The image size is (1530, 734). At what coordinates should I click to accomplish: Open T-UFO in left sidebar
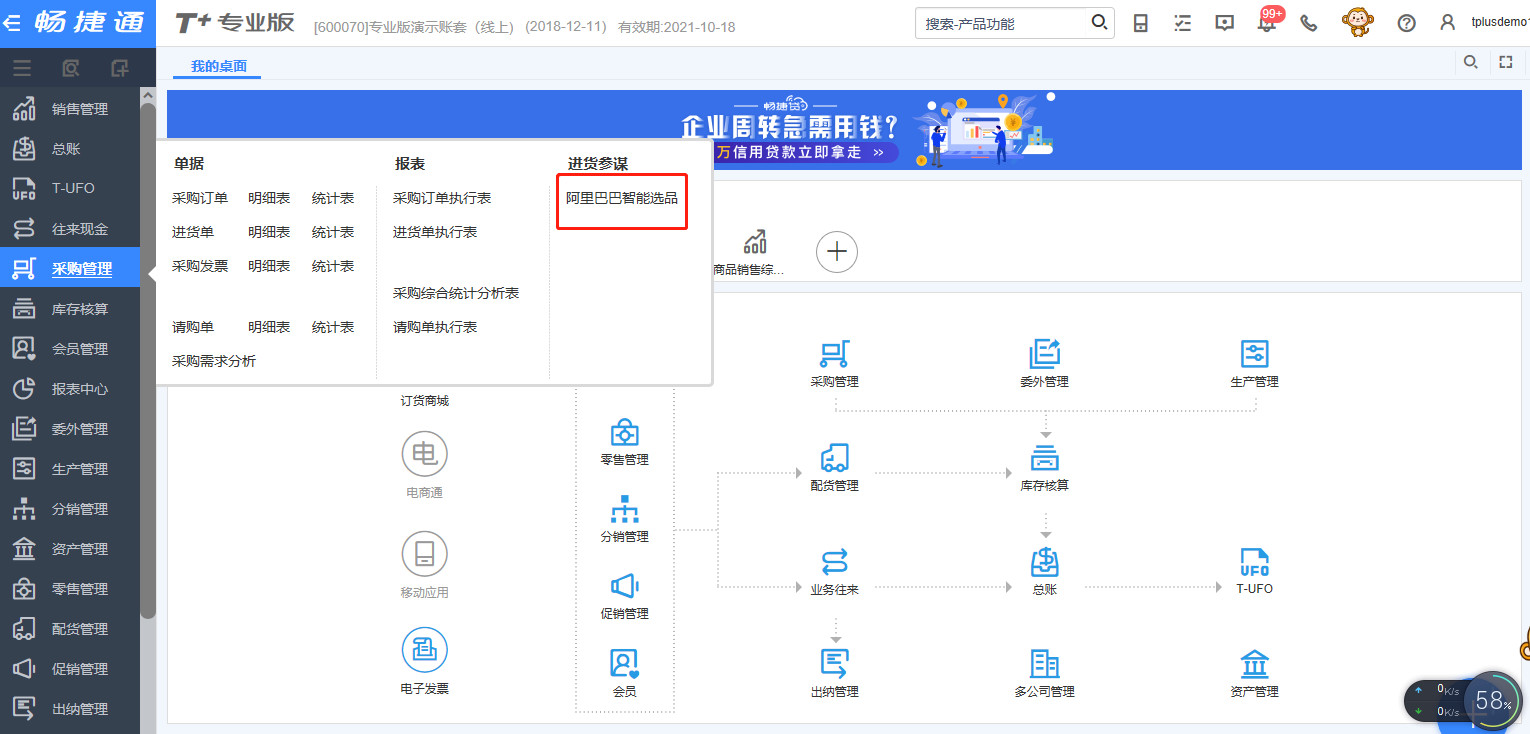coord(70,189)
